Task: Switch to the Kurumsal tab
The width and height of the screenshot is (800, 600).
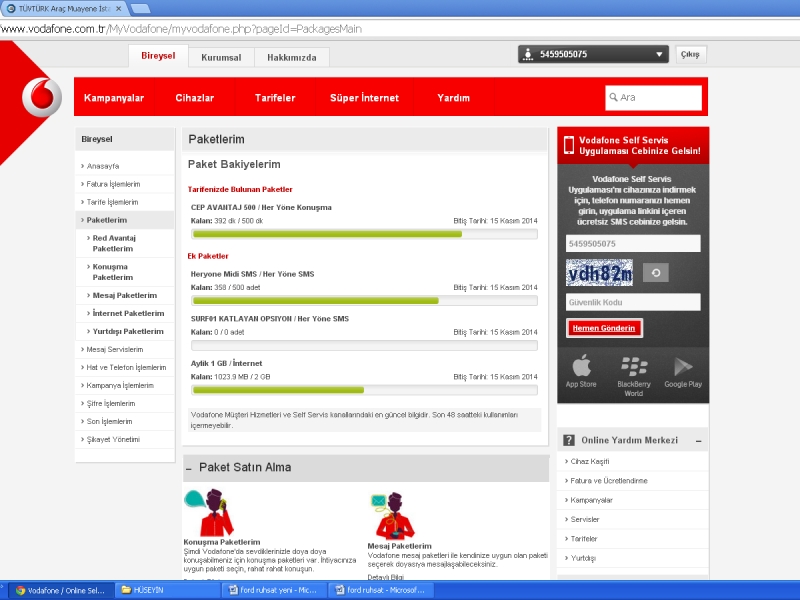Action: point(221,57)
